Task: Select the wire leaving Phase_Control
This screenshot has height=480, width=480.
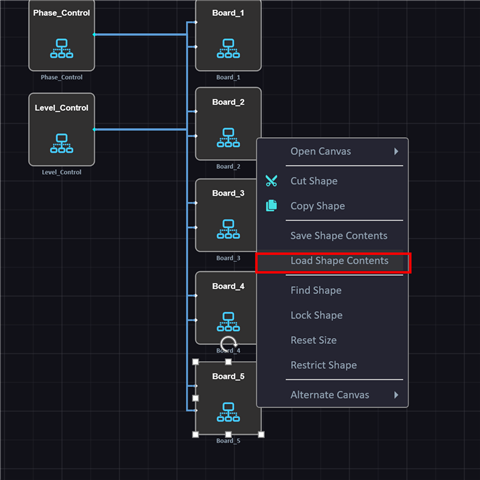Action: click(x=141, y=34)
